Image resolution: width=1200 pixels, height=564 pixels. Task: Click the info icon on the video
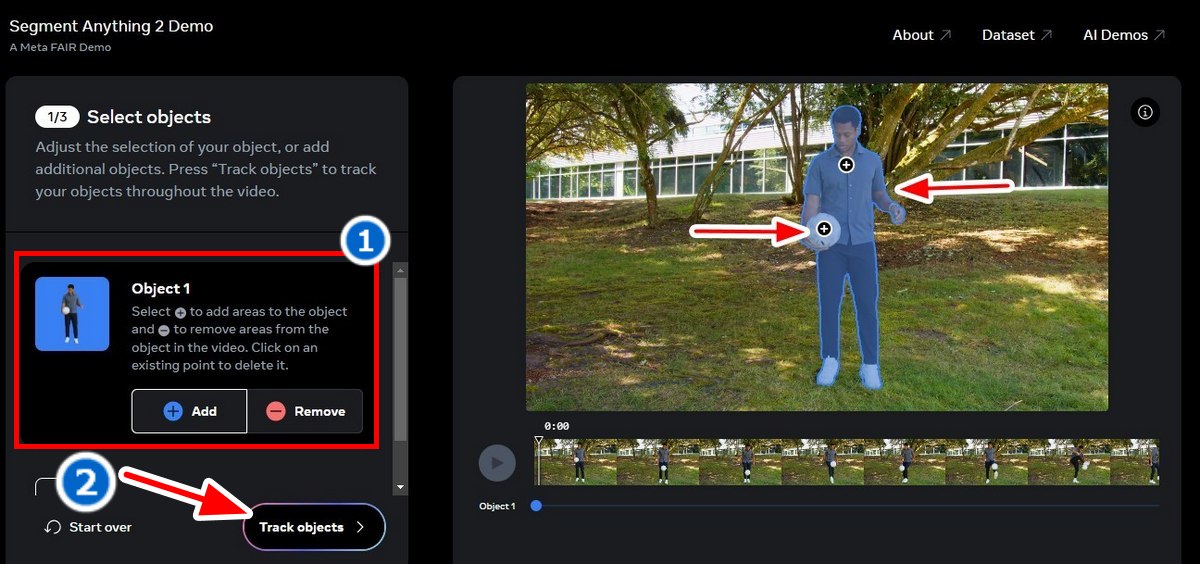(1145, 113)
